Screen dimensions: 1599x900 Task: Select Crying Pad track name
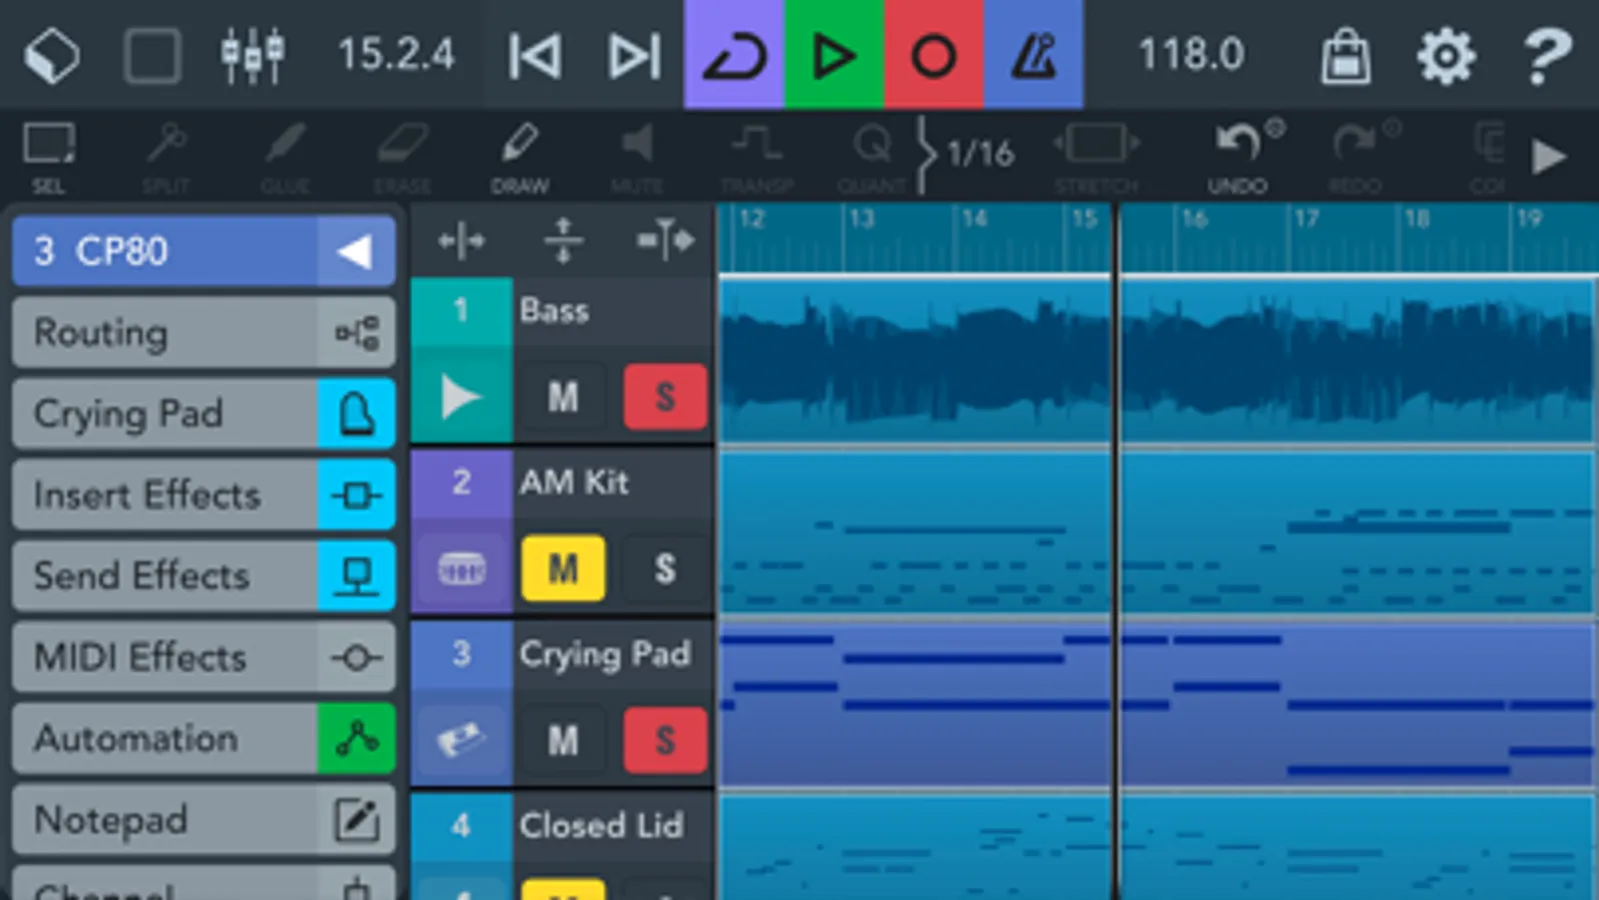[x=605, y=654]
